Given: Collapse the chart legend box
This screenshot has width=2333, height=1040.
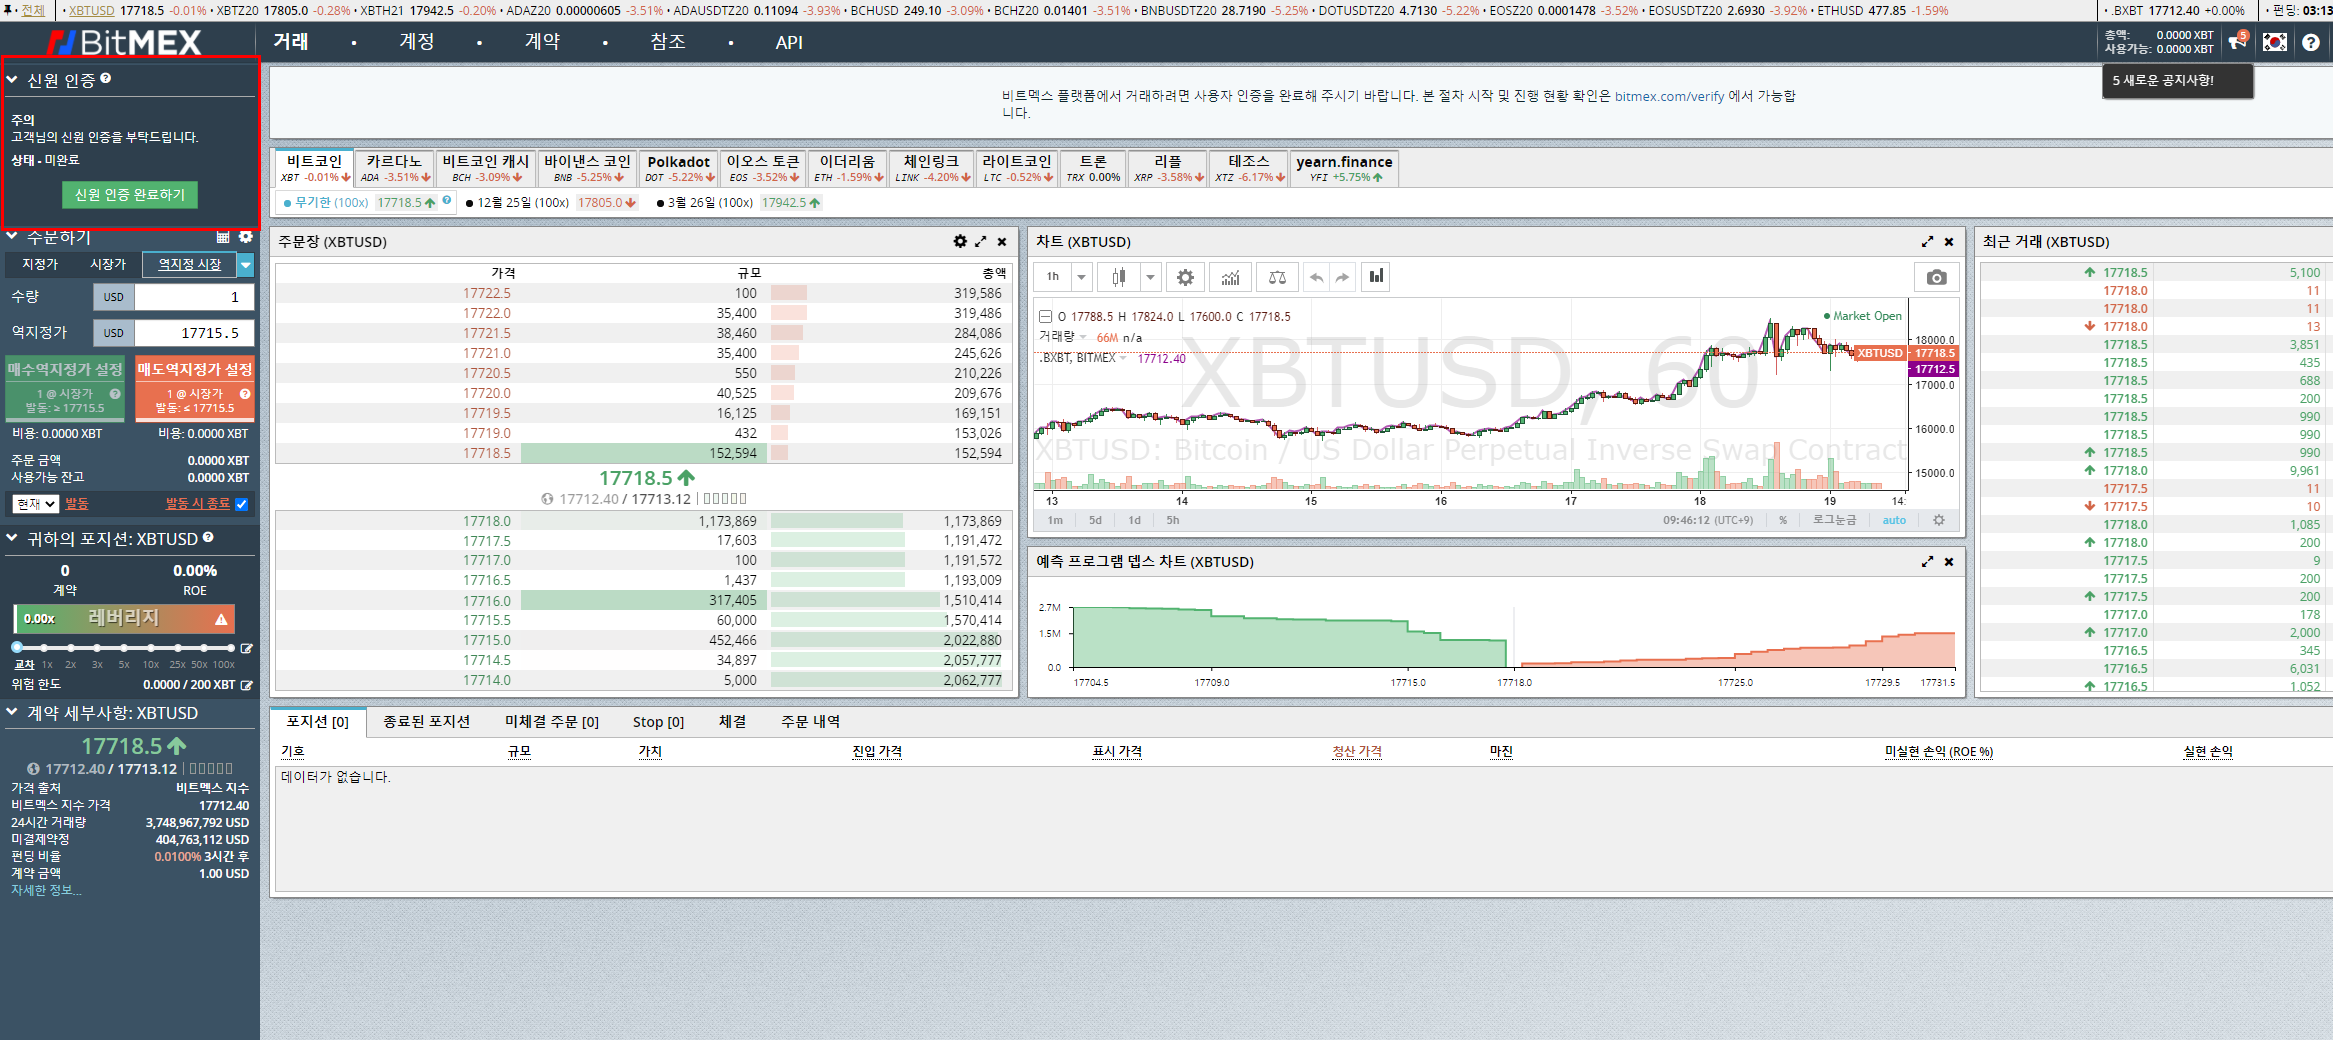Looking at the screenshot, I should click(x=1045, y=317).
